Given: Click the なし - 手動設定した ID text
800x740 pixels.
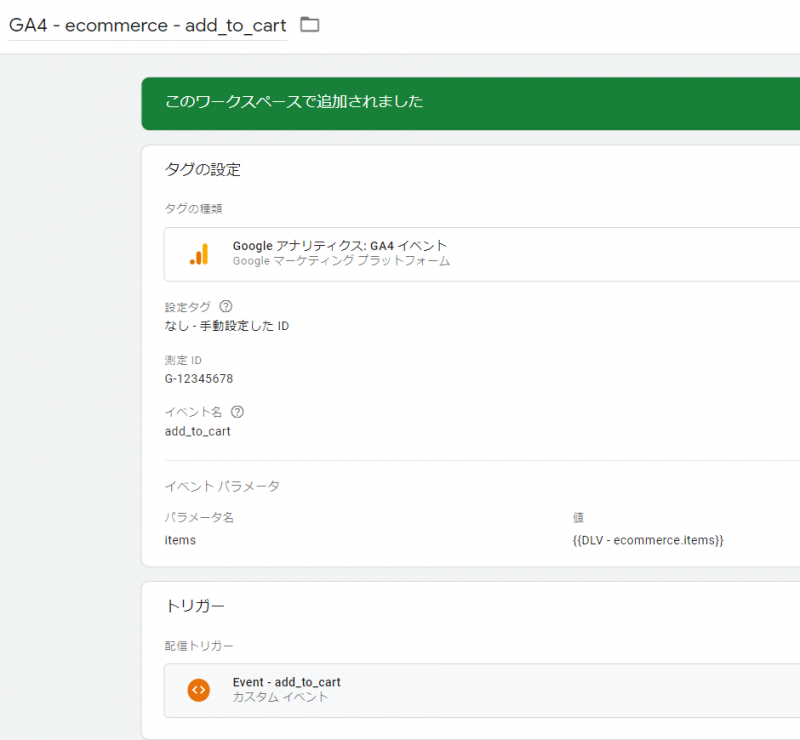Looking at the screenshot, I should pyautogui.click(x=227, y=326).
